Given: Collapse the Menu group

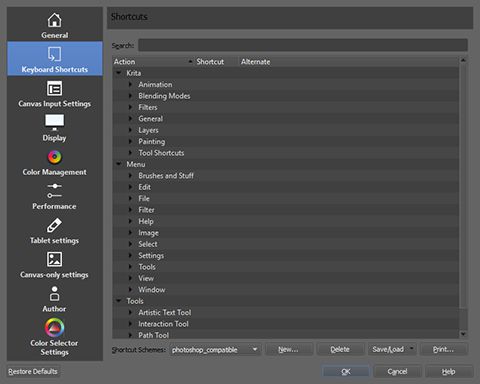Looking at the screenshot, I should (x=119, y=164).
